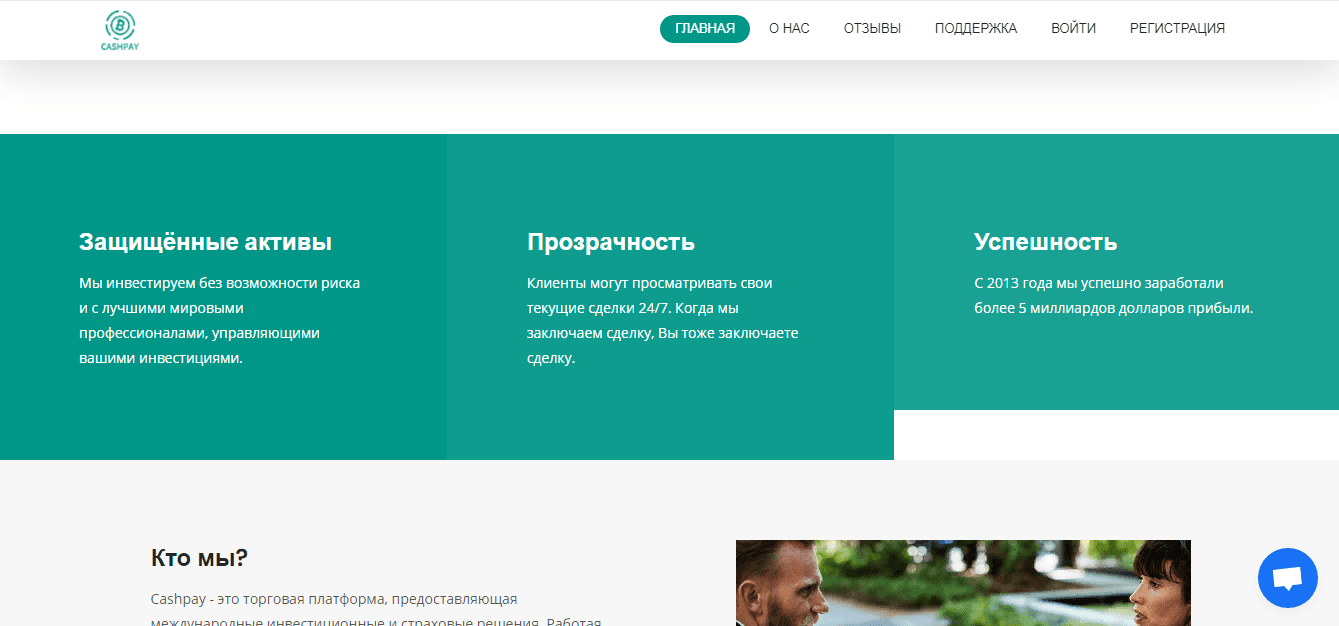Click the paragraph mentioning 24/7 deals
Viewport: 1339px width, 626px height.
point(662,320)
